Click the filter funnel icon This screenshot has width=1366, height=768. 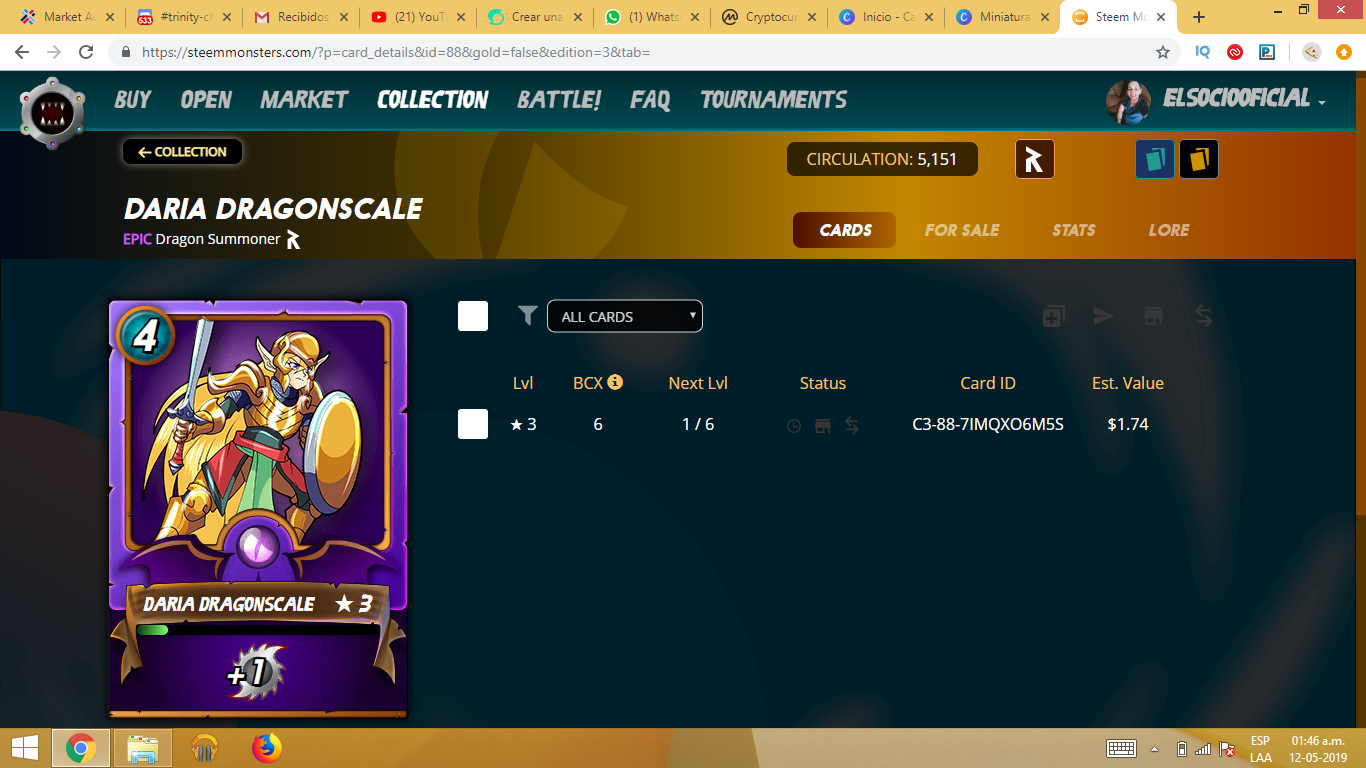528,316
